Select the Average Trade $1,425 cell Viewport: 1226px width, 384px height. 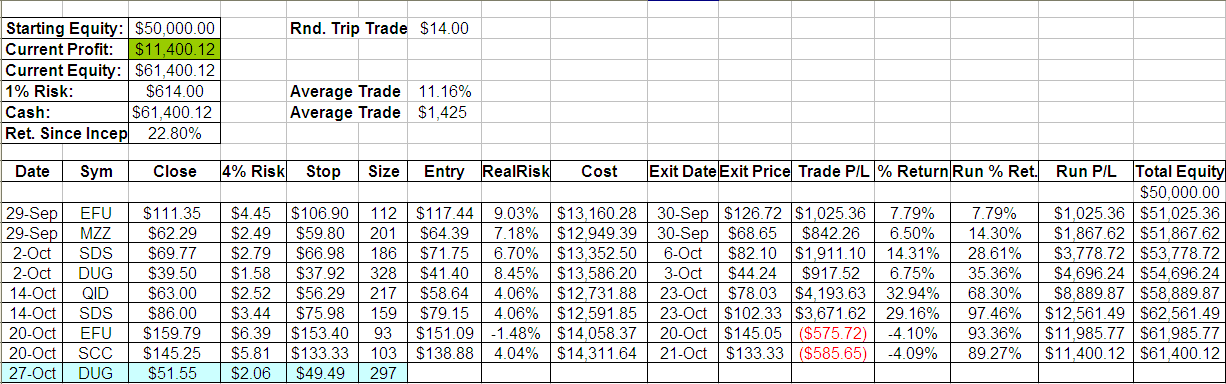444,112
